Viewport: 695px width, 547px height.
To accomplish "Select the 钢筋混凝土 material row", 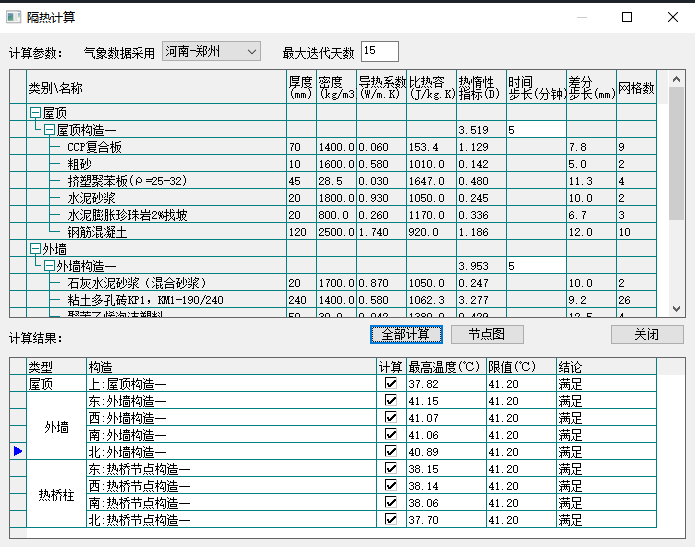I will click(x=98, y=232).
